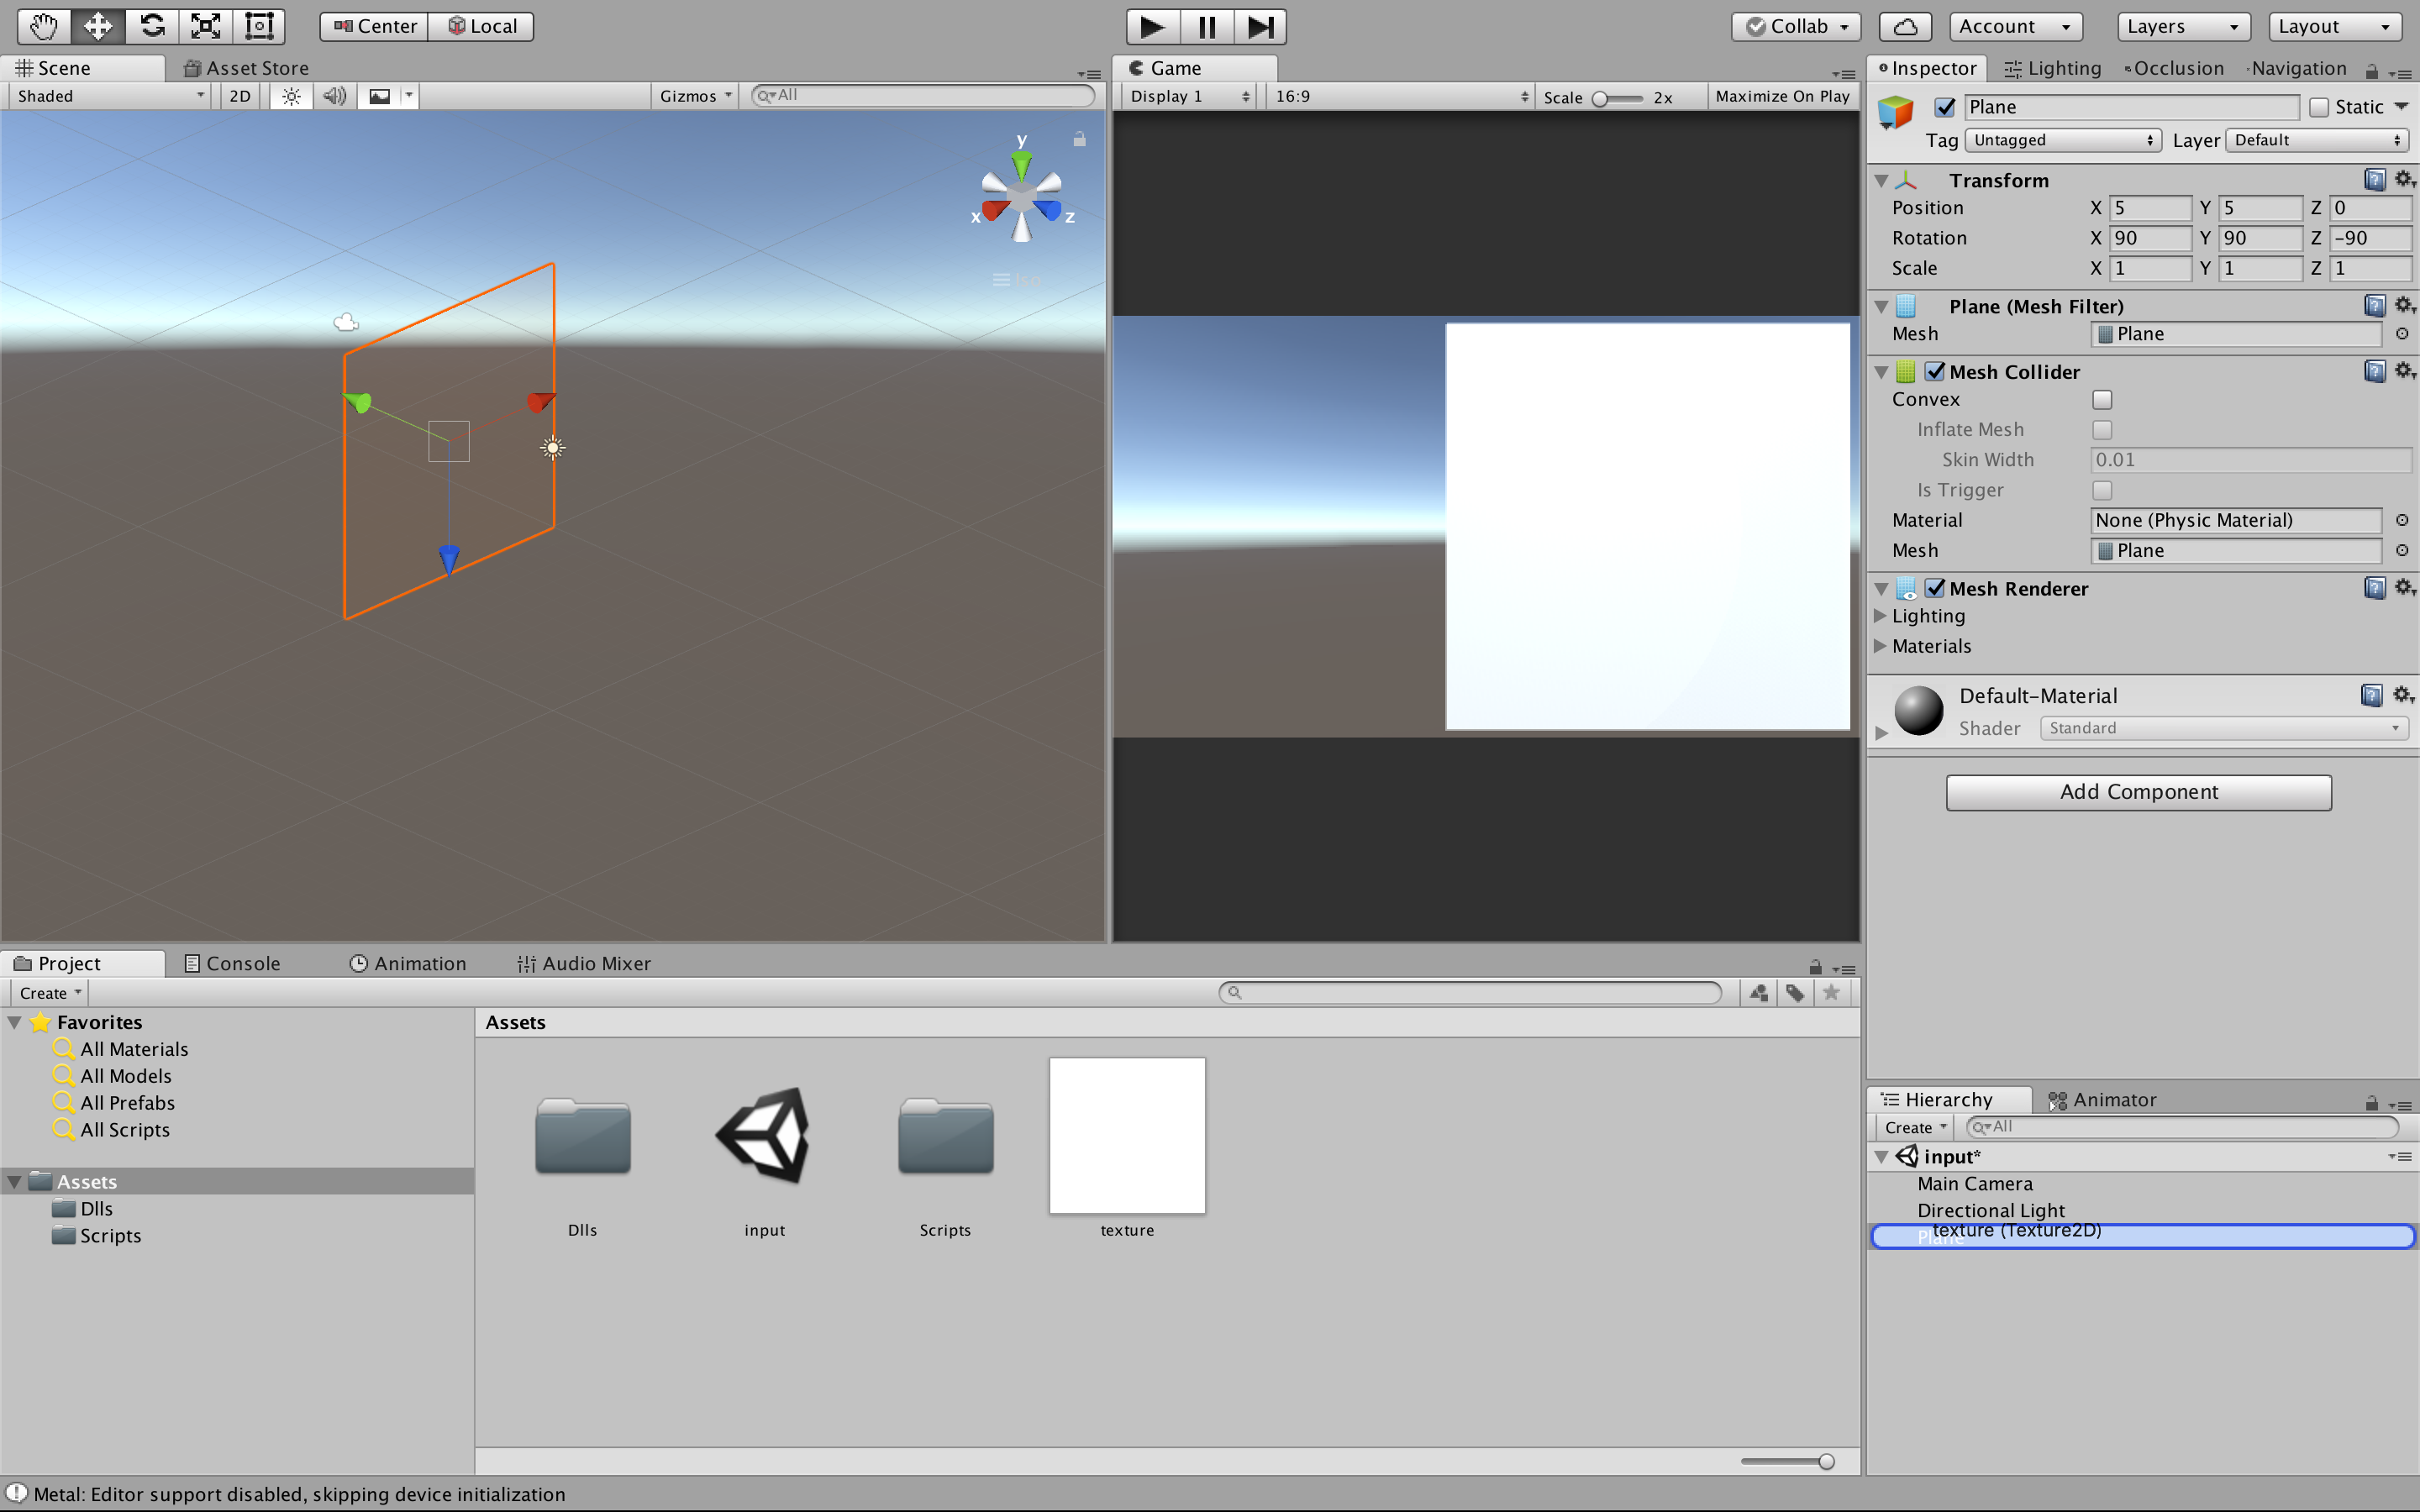Click the Gizmos dropdown in Scene view
Image resolution: width=2420 pixels, height=1512 pixels.
point(690,96)
